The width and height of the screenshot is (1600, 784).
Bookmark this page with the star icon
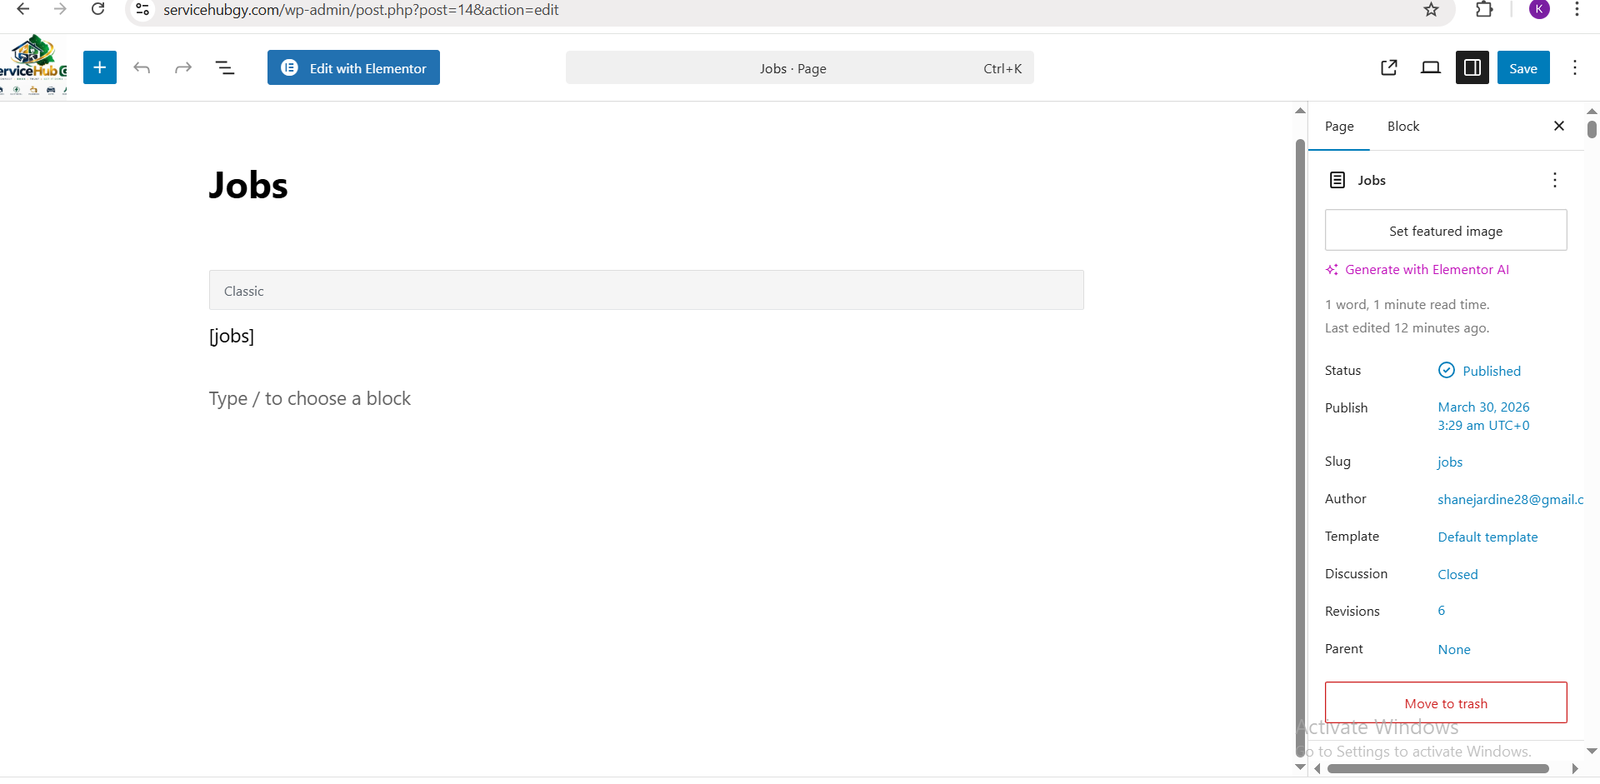tap(1431, 10)
